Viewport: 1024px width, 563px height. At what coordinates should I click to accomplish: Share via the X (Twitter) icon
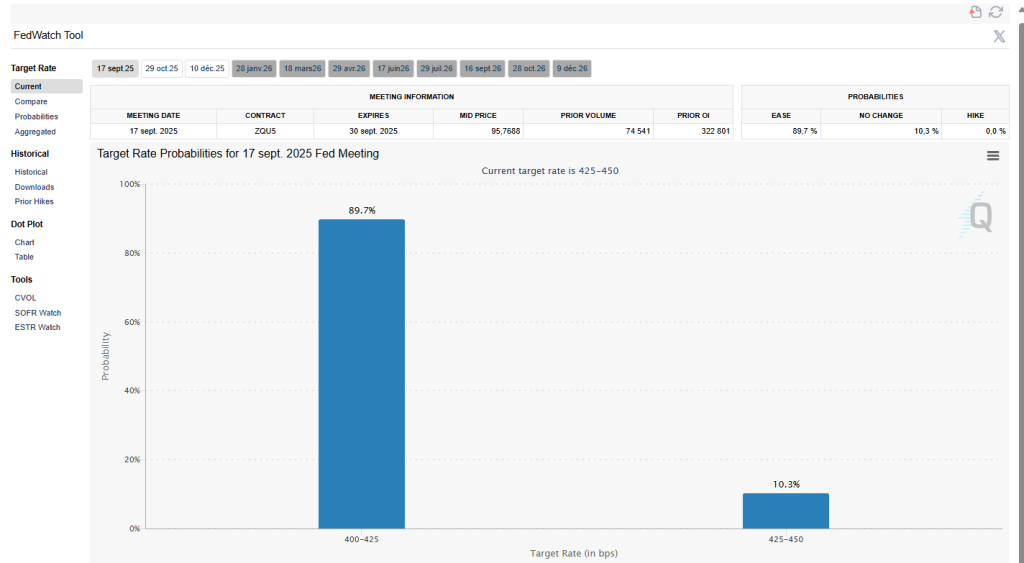(998, 37)
